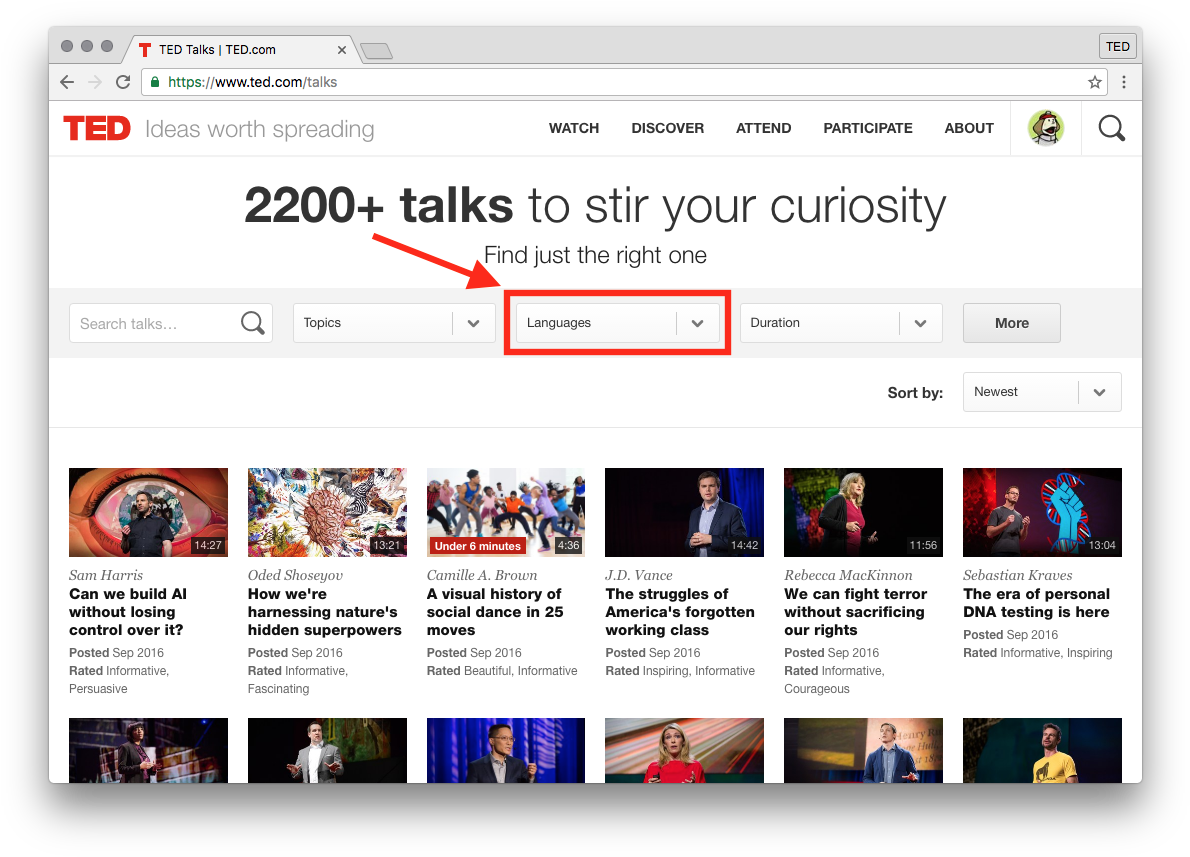The image size is (1190, 857).
Task: Open the Oded Shoseyov talk thumbnail
Action: tap(327, 512)
